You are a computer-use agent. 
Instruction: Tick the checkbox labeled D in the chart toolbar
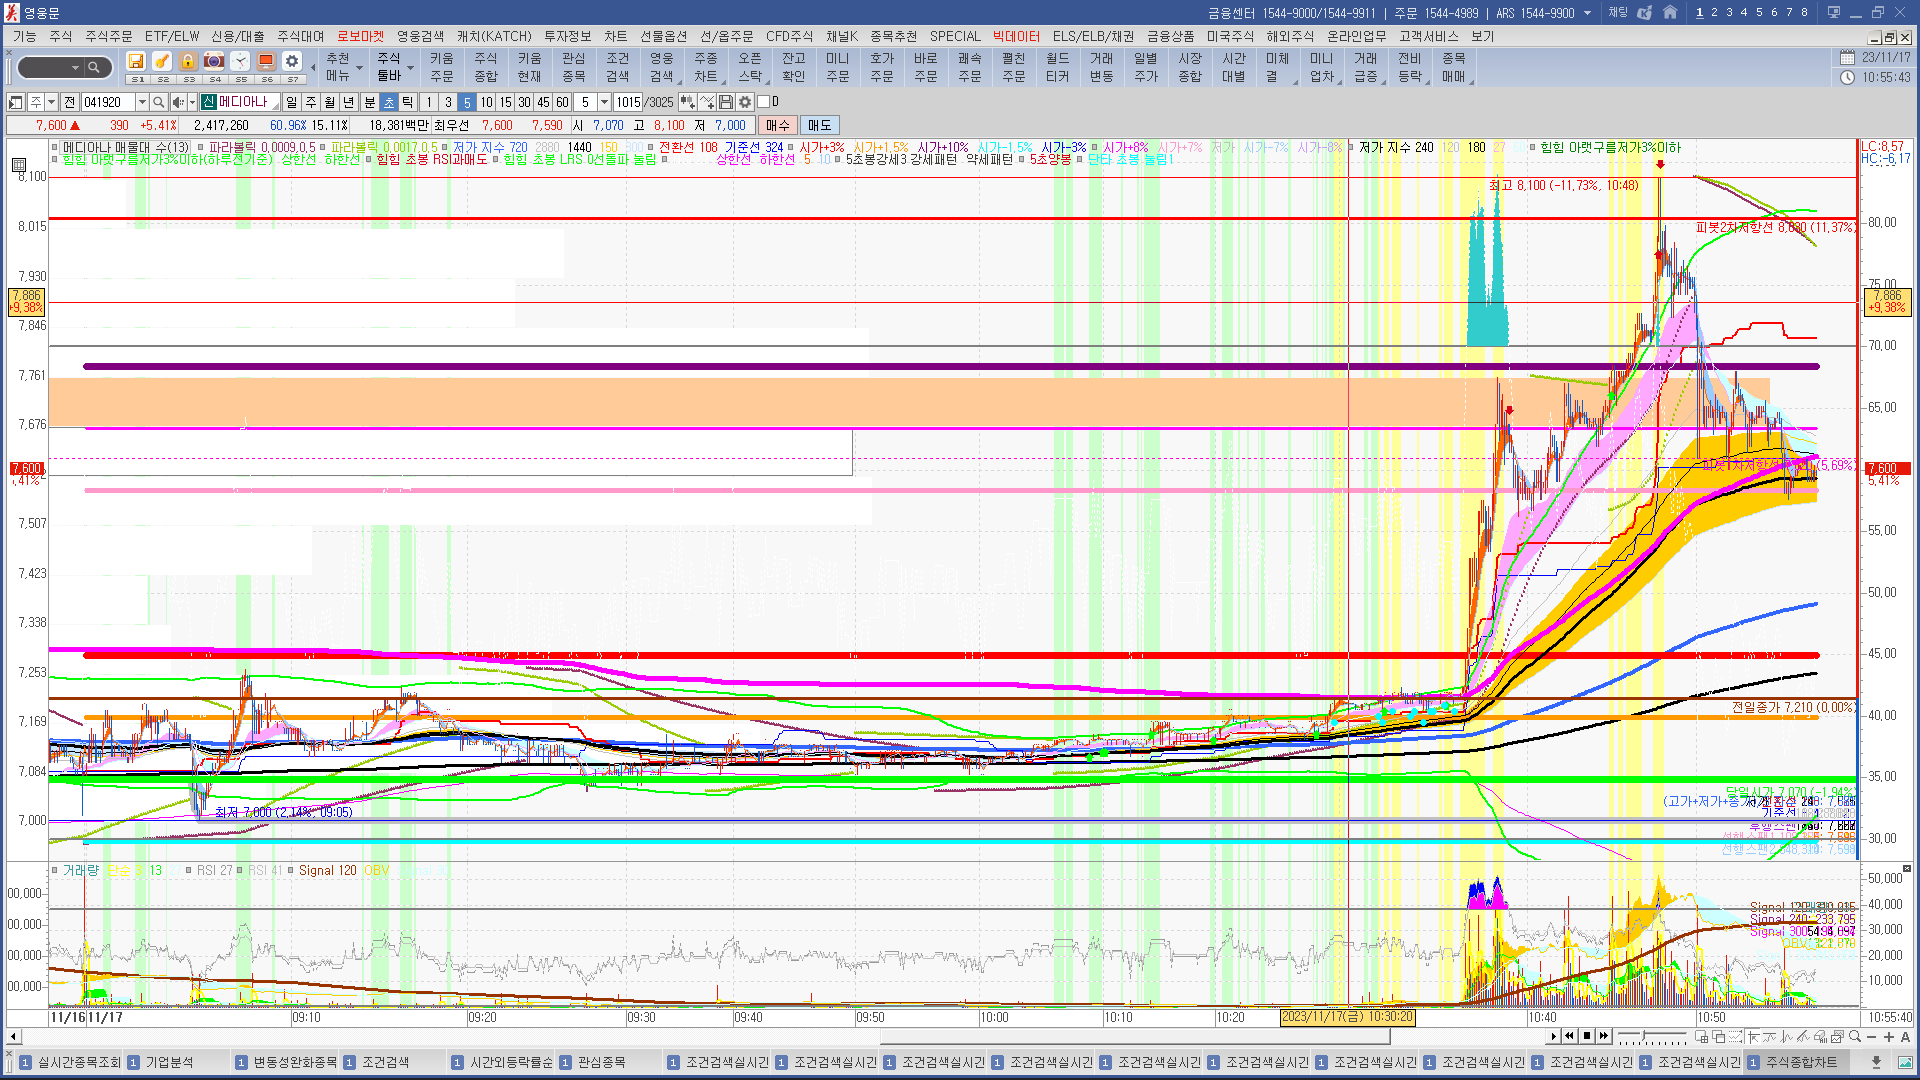tap(764, 102)
